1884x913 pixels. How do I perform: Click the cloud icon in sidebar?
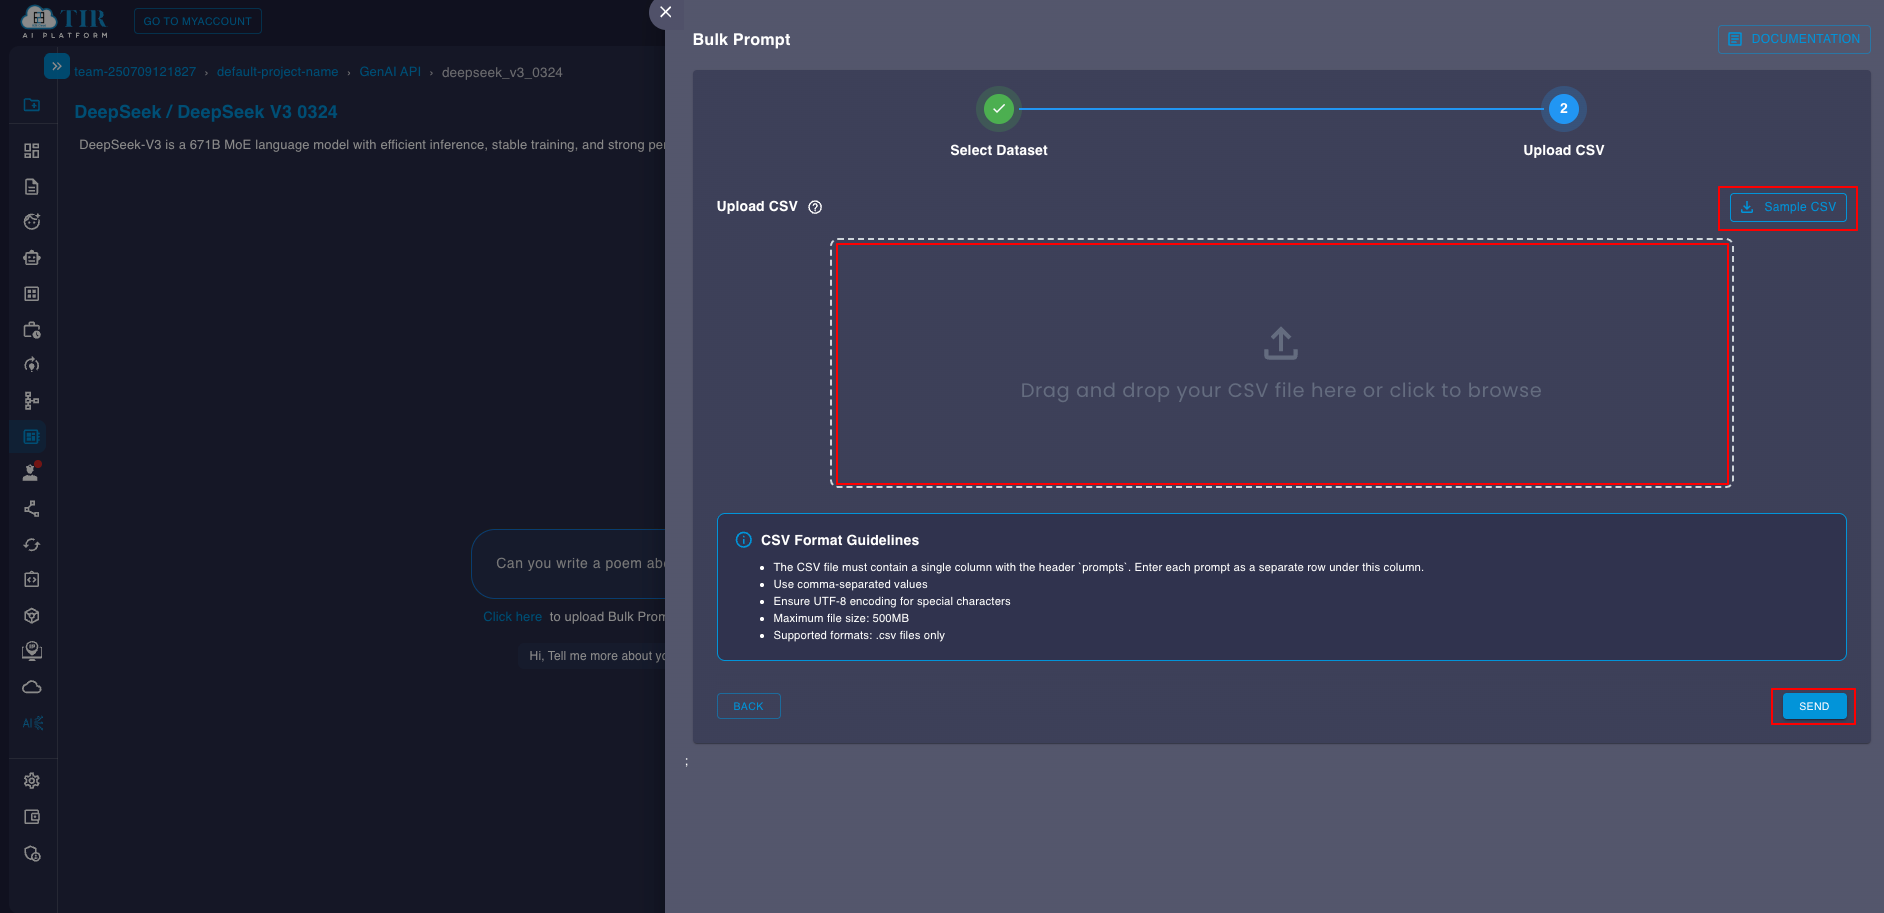coord(32,687)
